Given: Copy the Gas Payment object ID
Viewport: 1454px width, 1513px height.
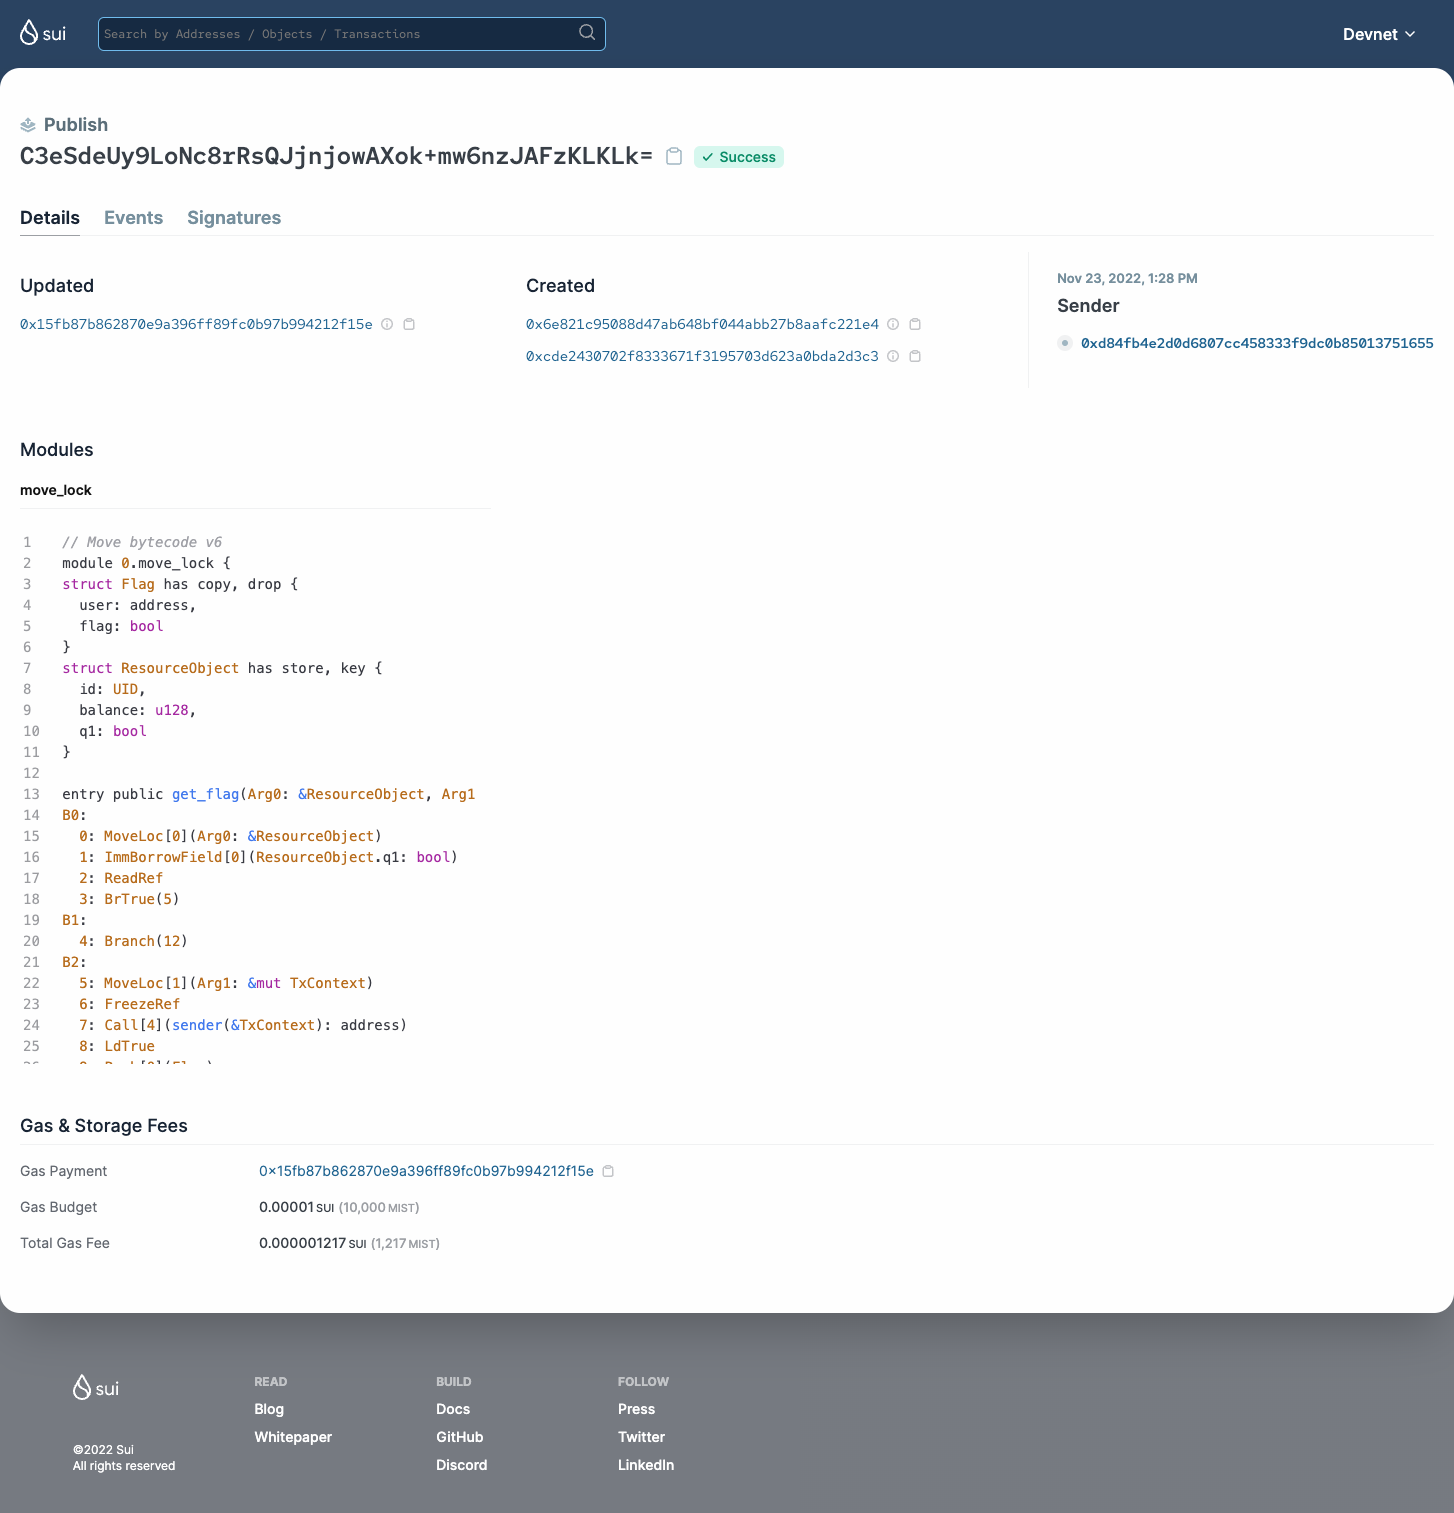Looking at the screenshot, I should pos(608,1171).
